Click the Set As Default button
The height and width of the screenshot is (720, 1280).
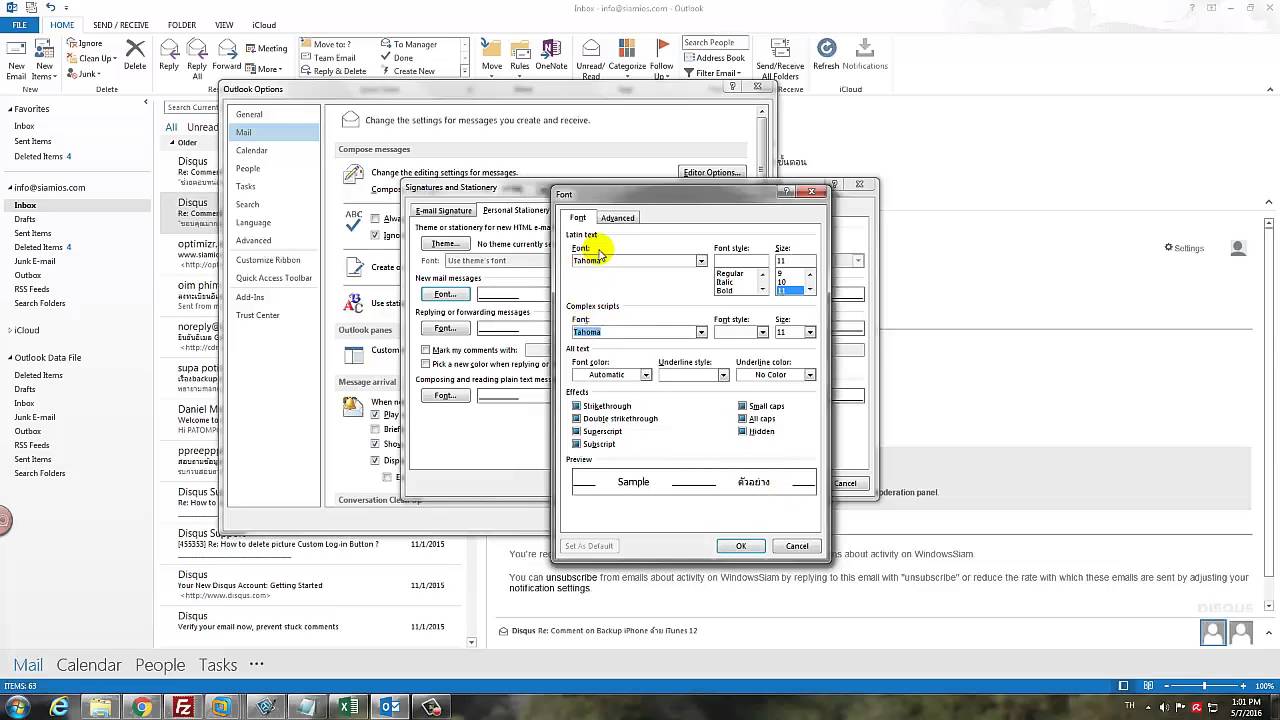[589, 546]
